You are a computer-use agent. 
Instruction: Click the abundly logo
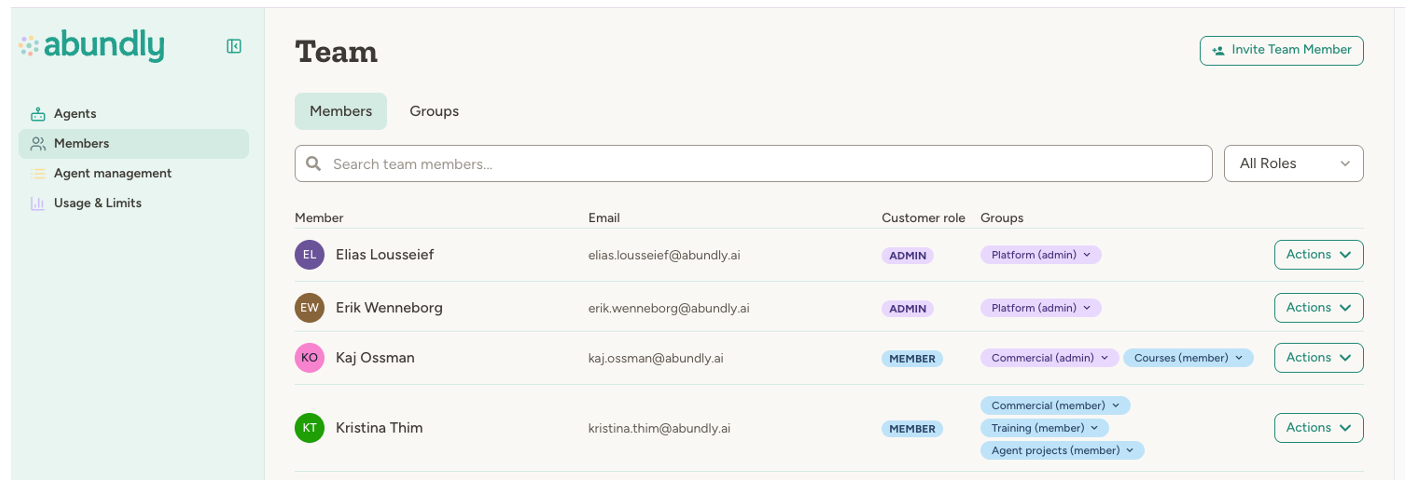click(x=92, y=46)
